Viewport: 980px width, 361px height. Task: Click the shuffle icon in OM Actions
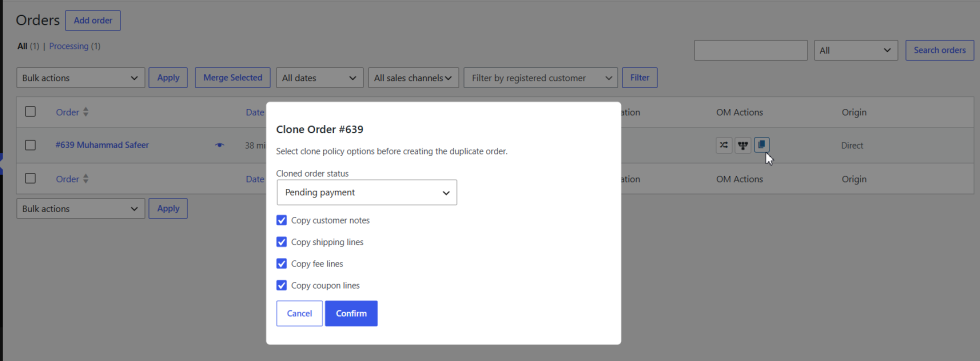pos(723,145)
